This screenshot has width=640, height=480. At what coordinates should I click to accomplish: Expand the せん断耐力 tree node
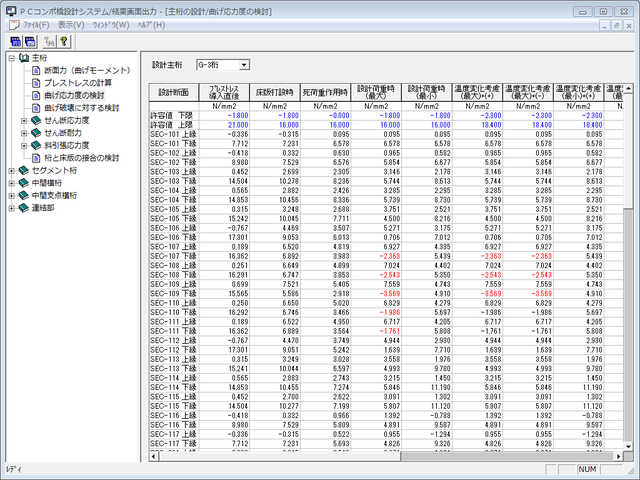point(24,133)
